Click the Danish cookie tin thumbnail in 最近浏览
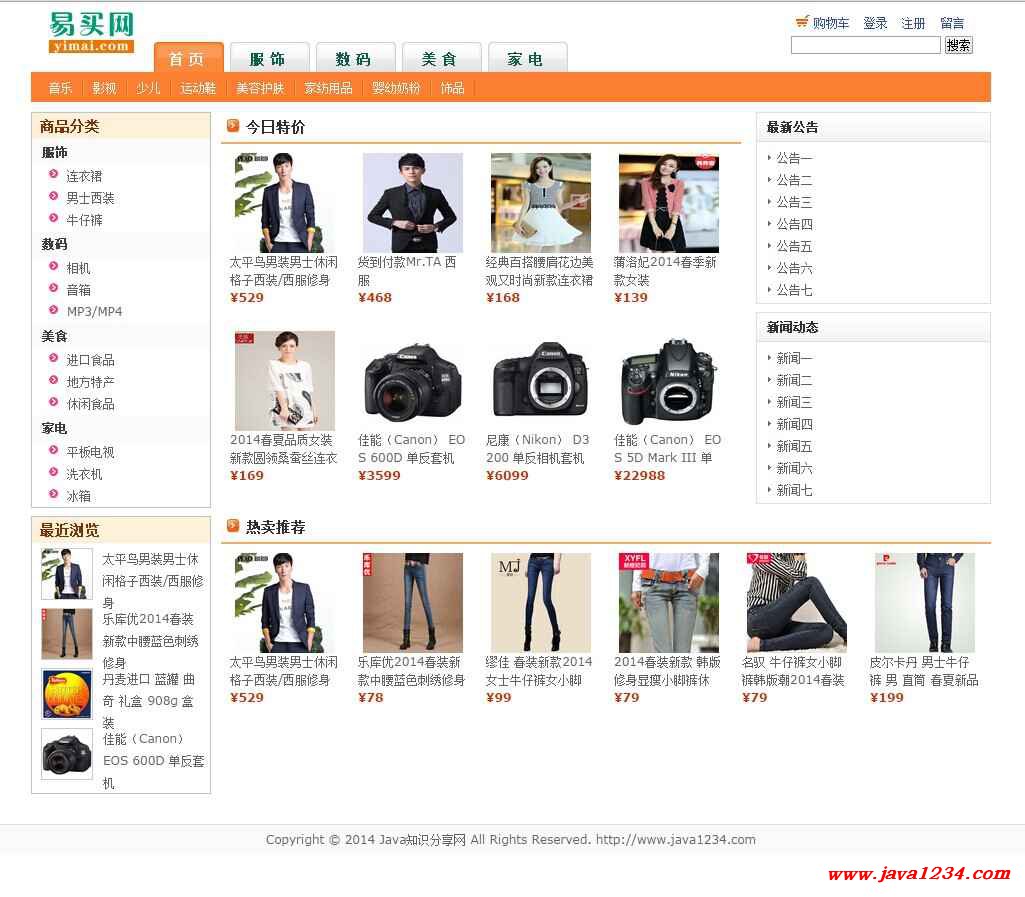This screenshot has height=897, width=1025. tap(67, 694)
